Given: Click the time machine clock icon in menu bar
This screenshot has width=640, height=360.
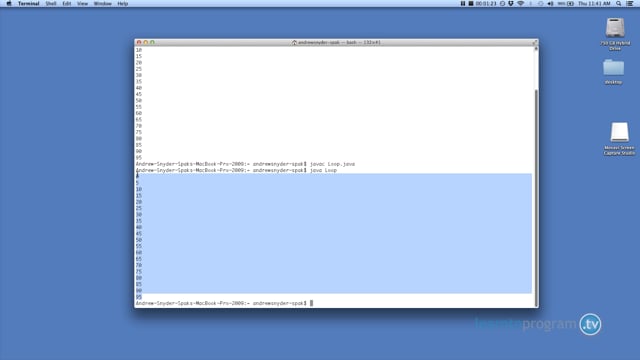Looking at the screenshot, I should click(x=502, y=3).
